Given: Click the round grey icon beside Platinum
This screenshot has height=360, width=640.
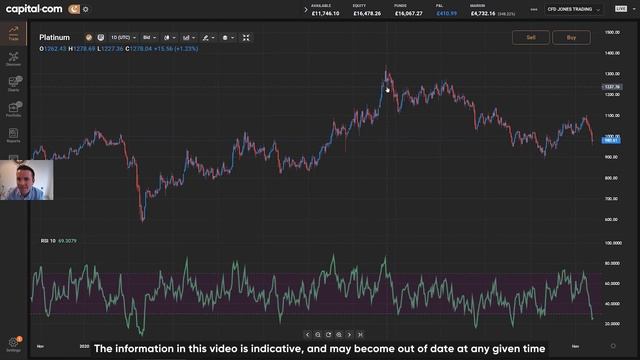Looking at the screenshot, I should click(100, 38).
